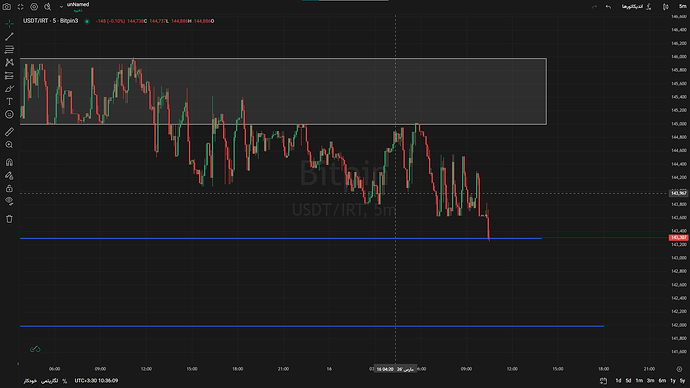Click the redo arrow in top toolbar
This screenshot has height=388, width=690.
pyautogui.click(x=595, y=7)
